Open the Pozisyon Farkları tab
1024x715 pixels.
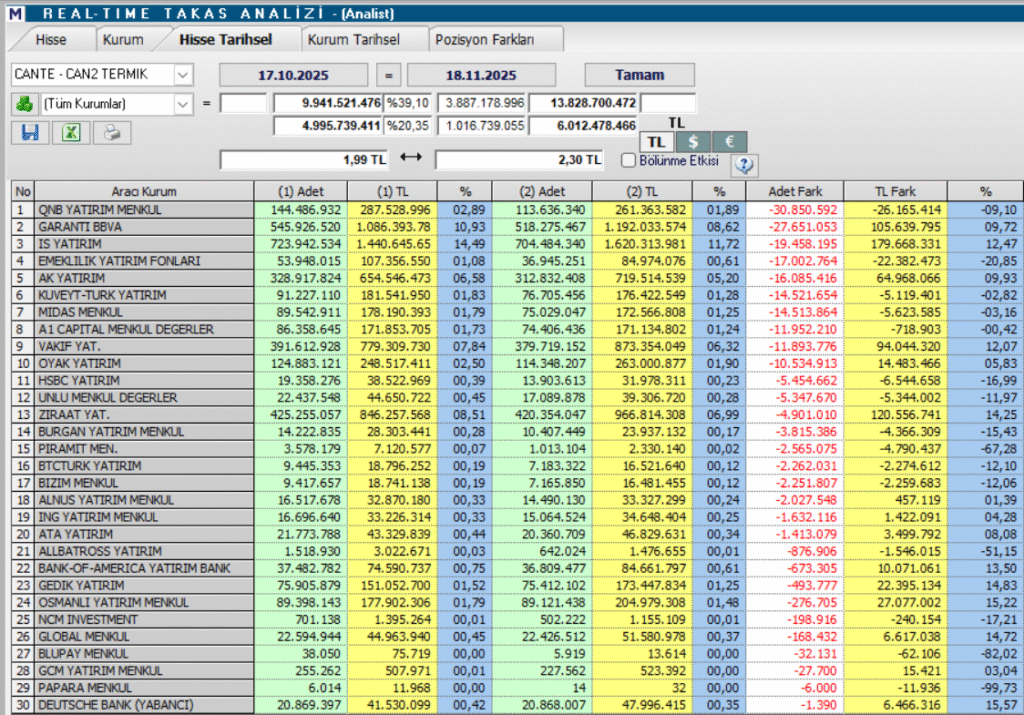point(485,40)
